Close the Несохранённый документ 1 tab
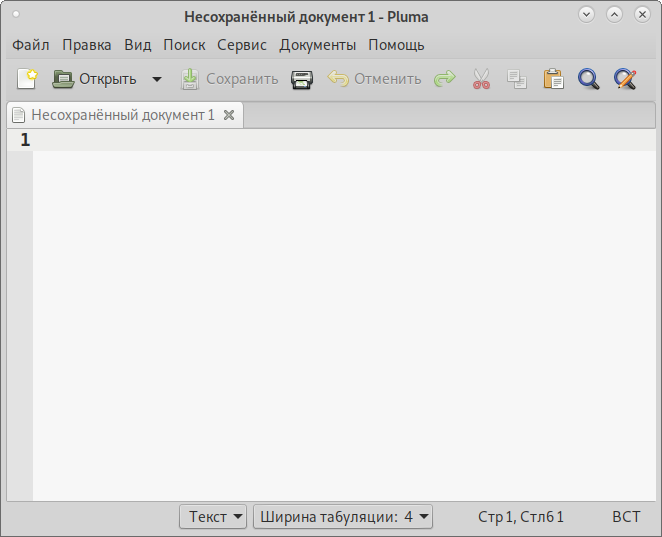Viewport: 662px width, 537px height. click(x=229, y=115)
